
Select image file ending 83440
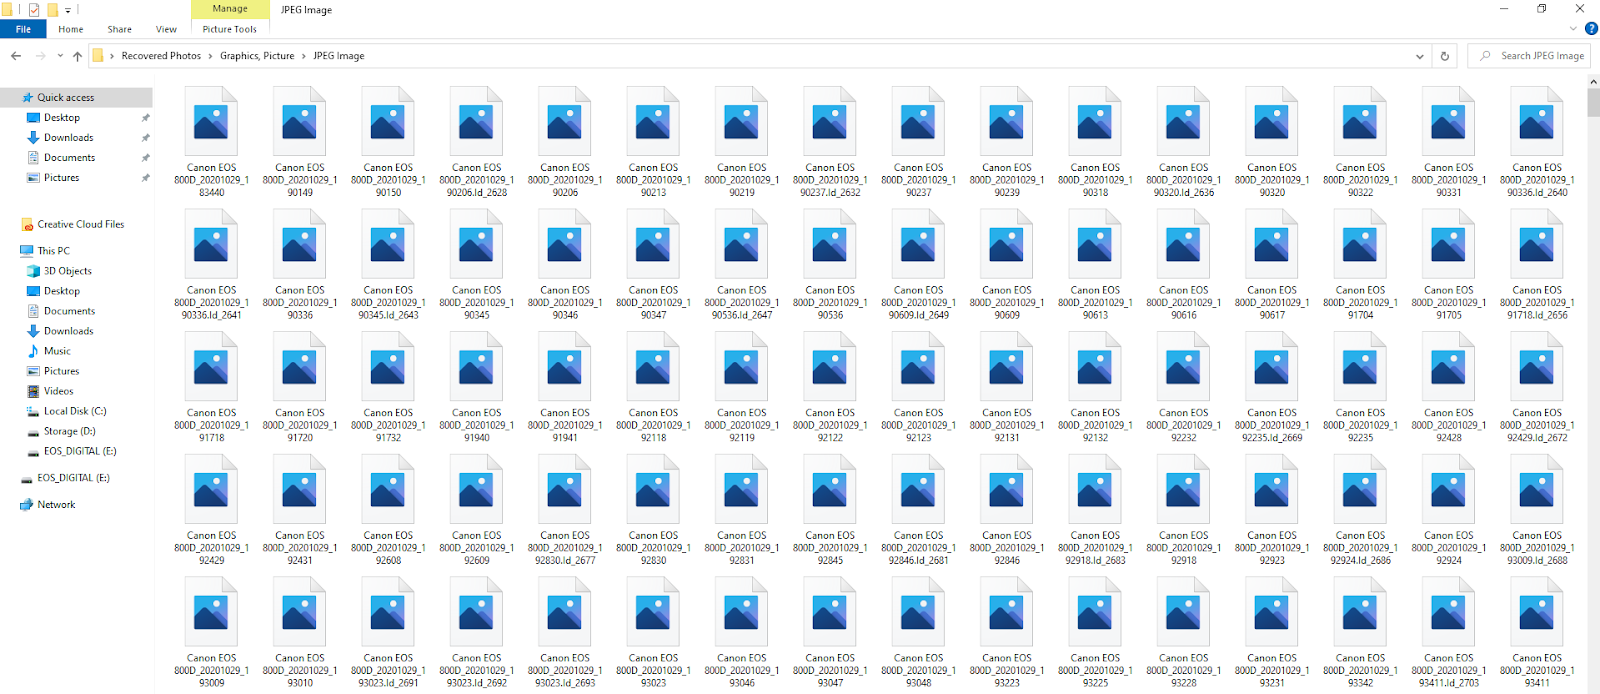[x=211, y=142]
